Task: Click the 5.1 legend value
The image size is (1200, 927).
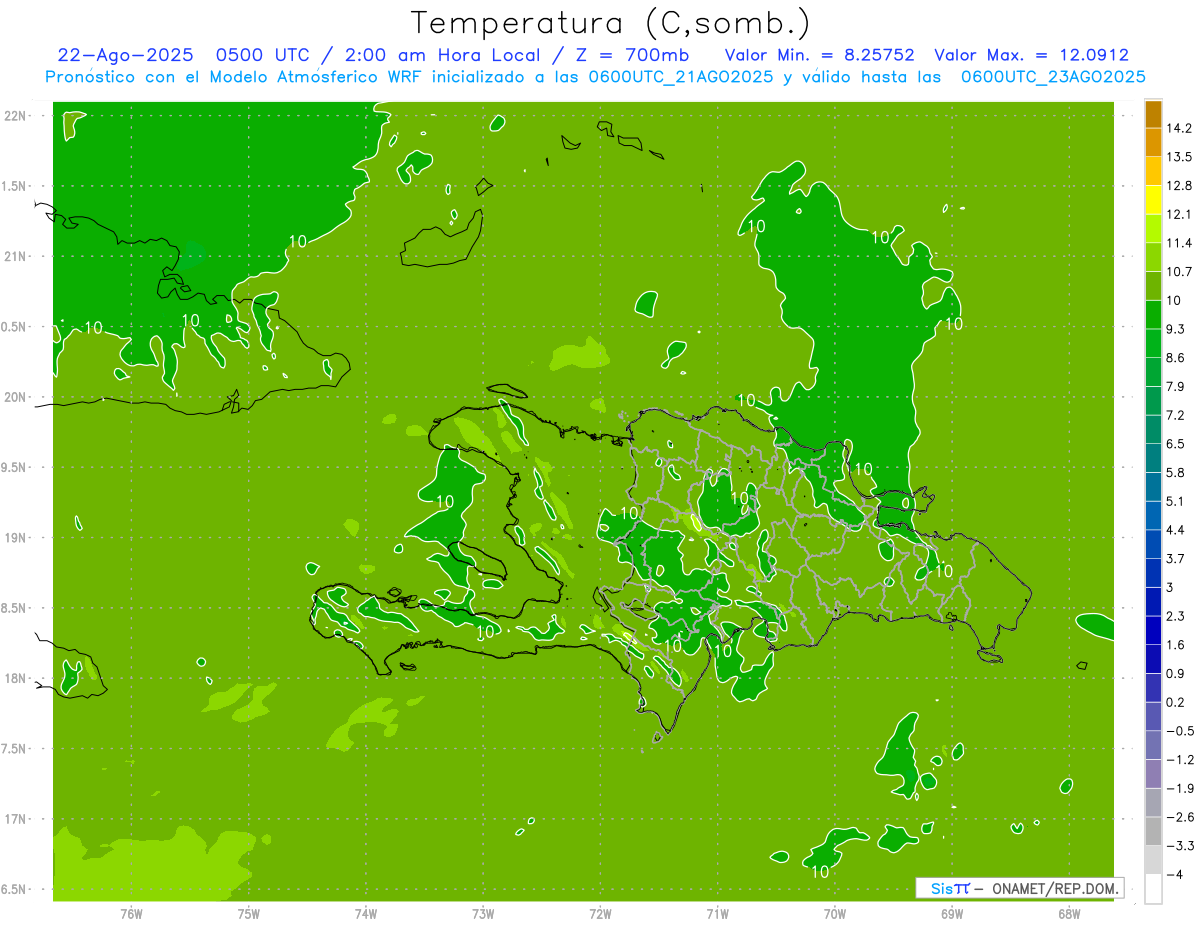Action: pyautogui.click(x=1175, y=501)
